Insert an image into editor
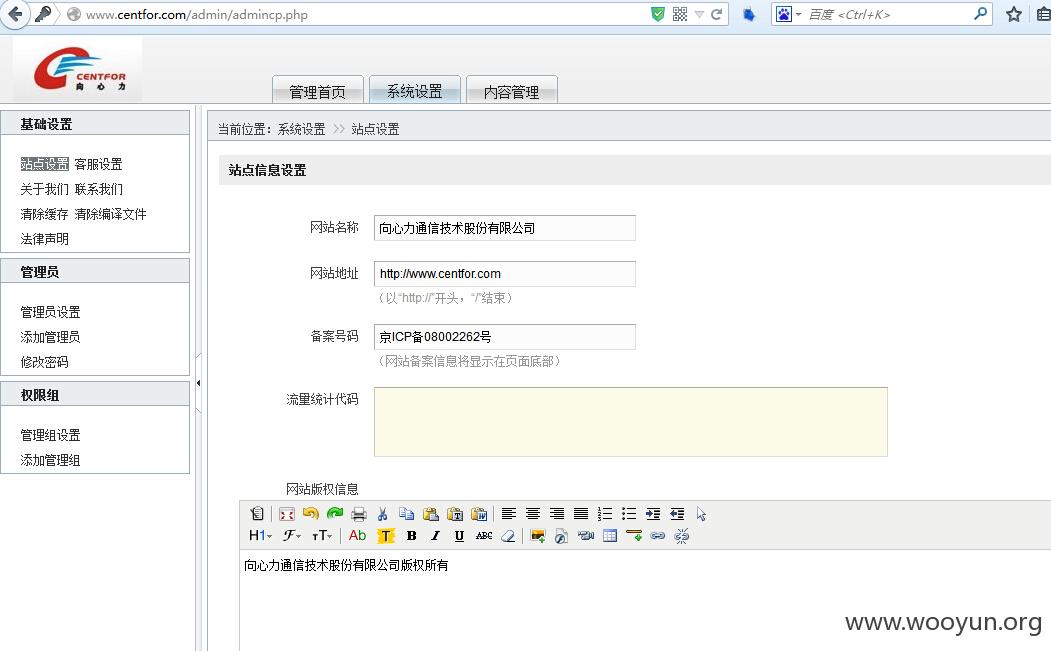The image size is (1051, 651). pyautogui.click(x=538, y=536)
